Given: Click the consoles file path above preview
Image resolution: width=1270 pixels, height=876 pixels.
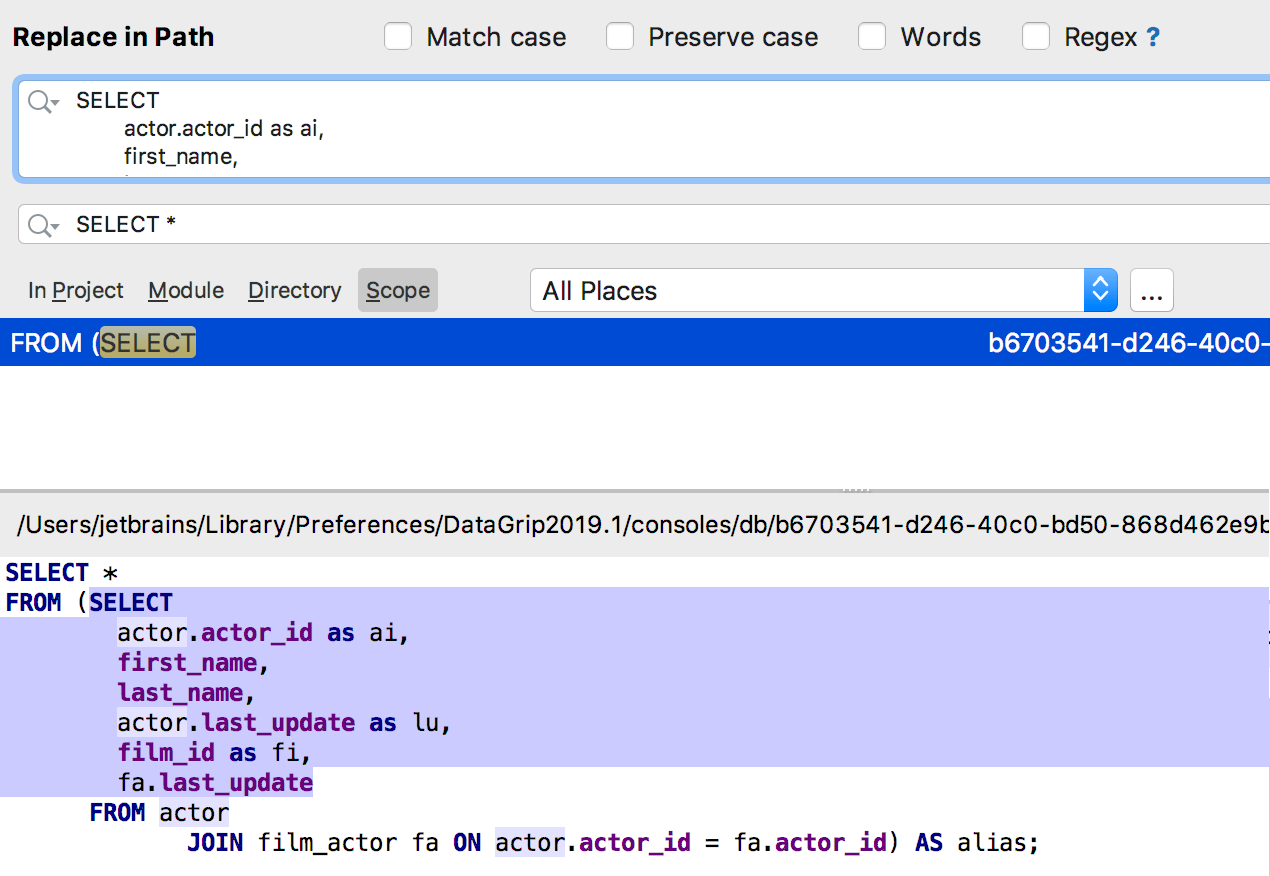Looking at the screenshot, I should click(x=640, y=525).
